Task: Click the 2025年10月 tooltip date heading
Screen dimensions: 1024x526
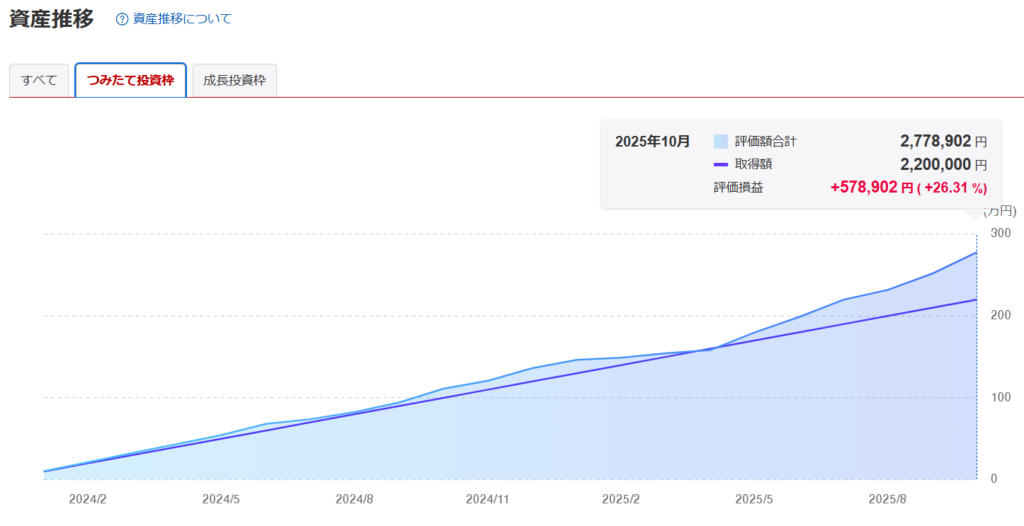Action: [x=652, y=141]
